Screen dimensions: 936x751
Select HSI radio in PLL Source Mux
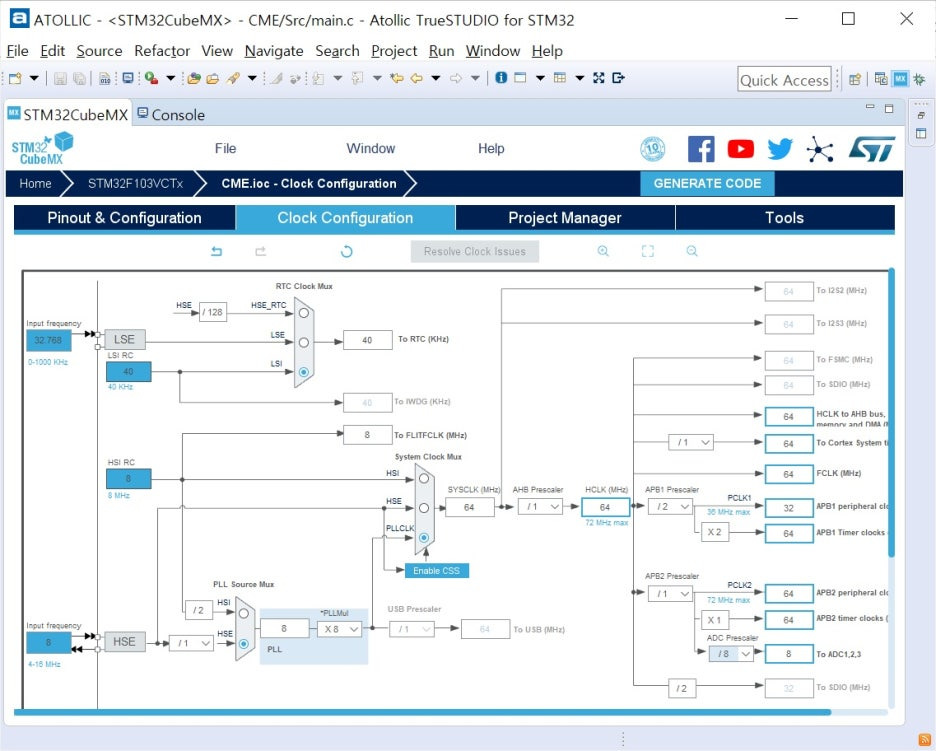(x=244, y=613)
